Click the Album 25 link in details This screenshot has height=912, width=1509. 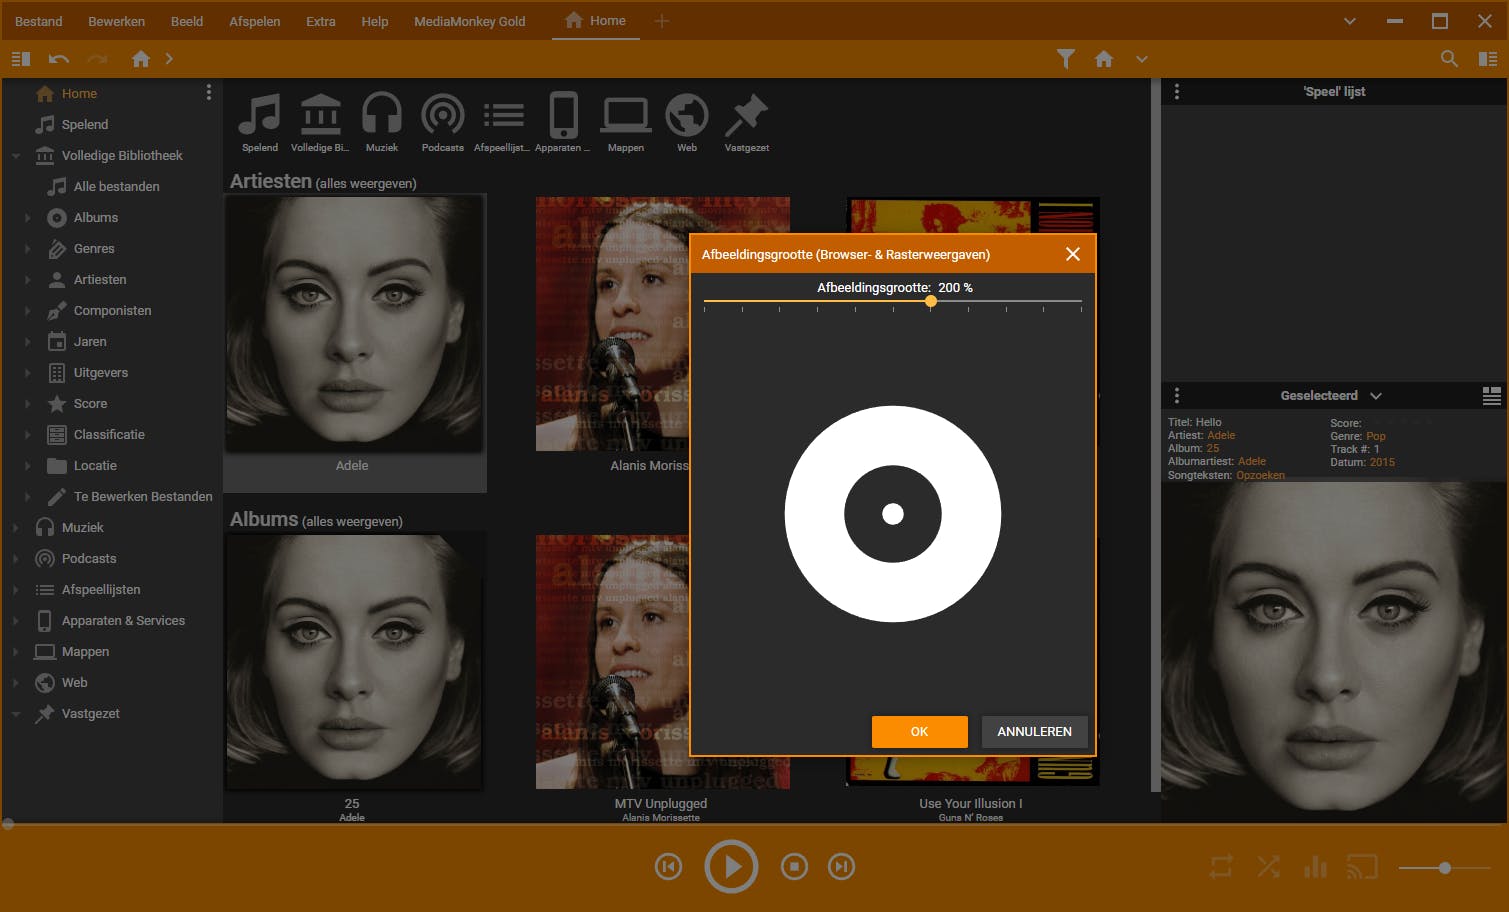click(1213, 449)
